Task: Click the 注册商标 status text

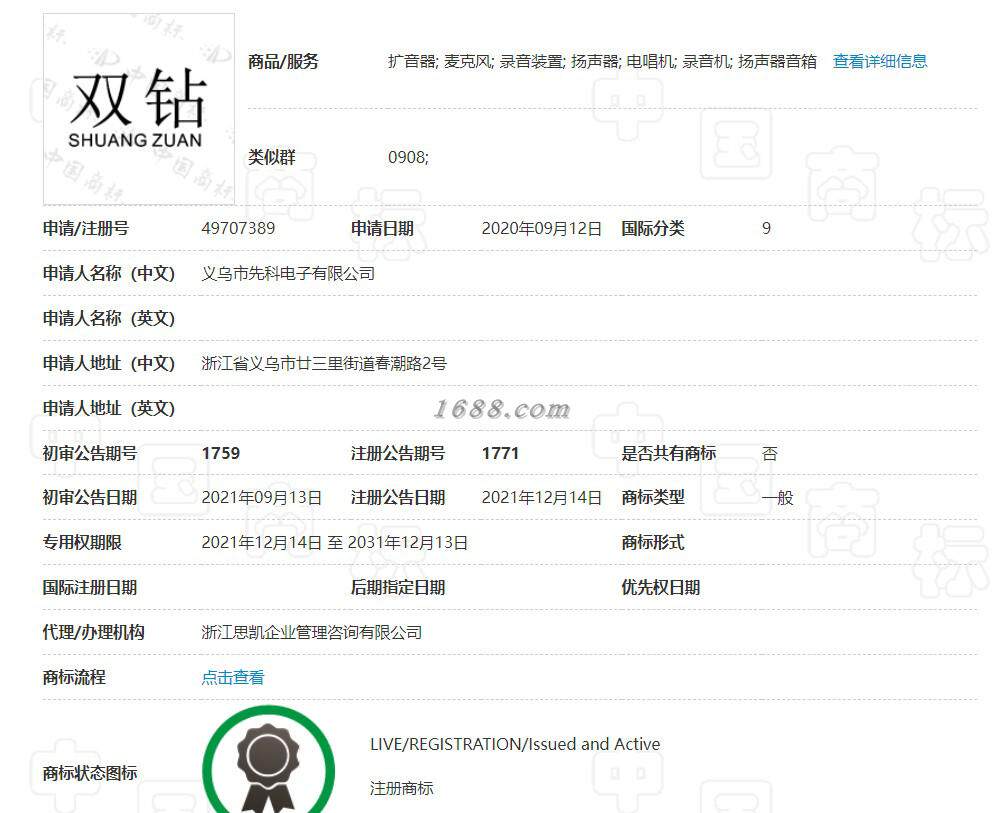Action: (x=401, y=788)
